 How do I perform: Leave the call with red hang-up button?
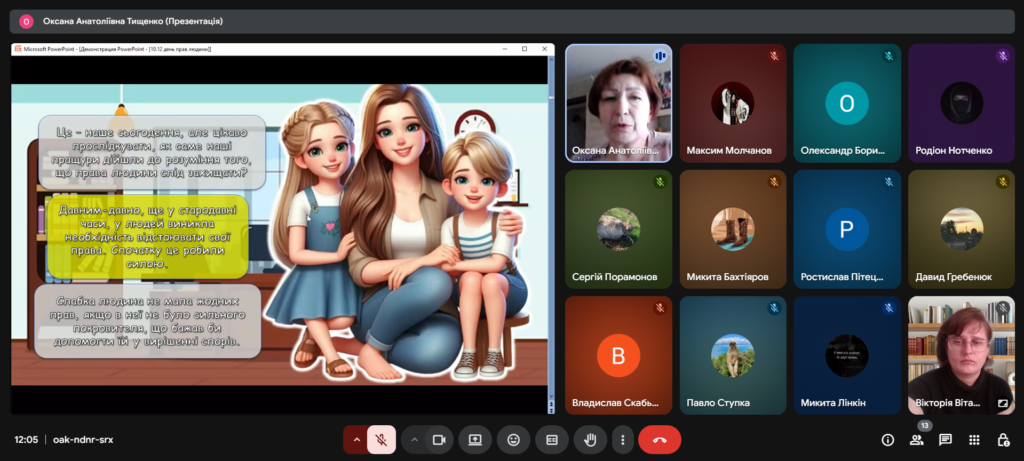click(x=659, y=439)
